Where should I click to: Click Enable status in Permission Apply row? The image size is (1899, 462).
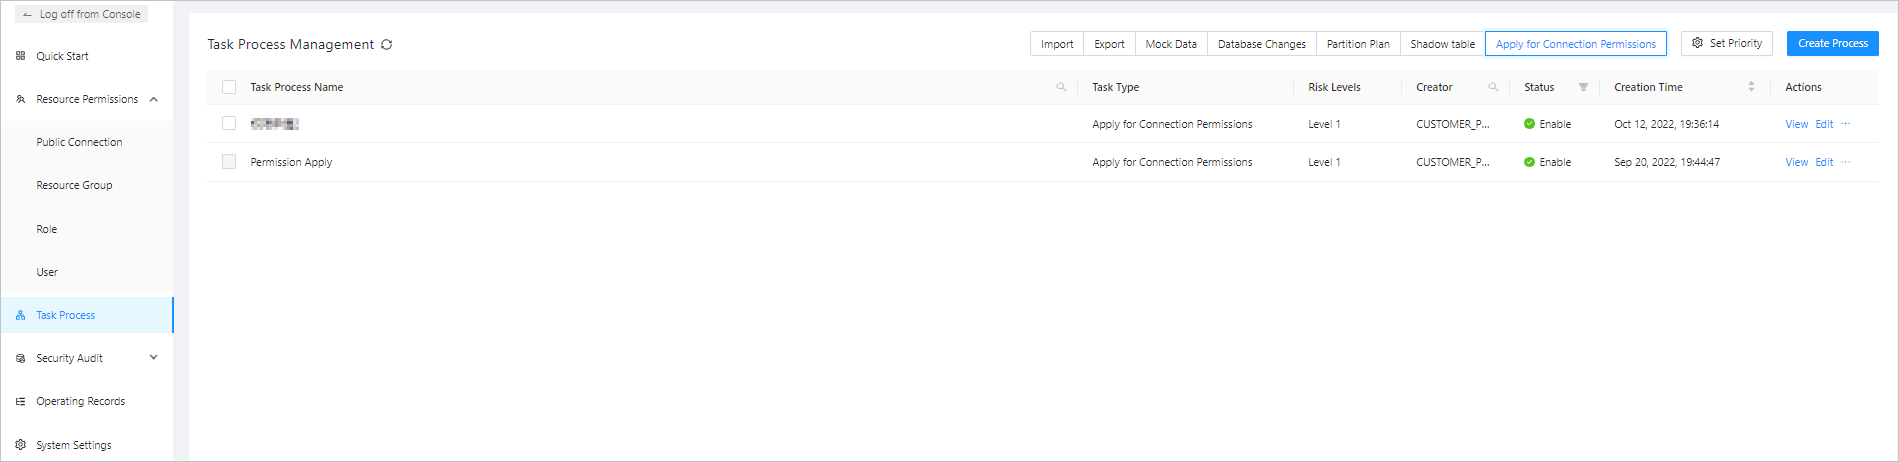1547,162
